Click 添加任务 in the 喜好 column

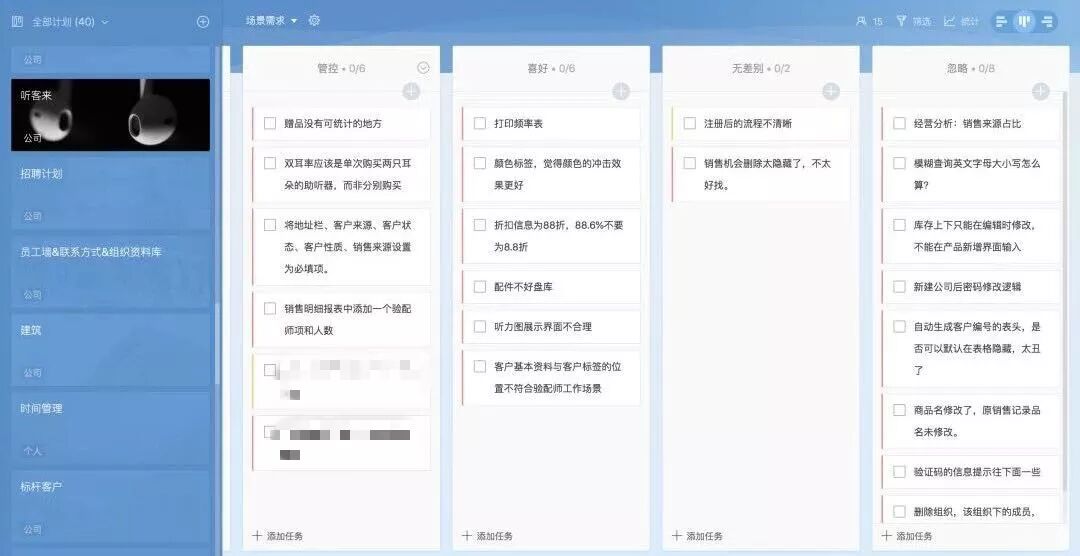[488, 535]
